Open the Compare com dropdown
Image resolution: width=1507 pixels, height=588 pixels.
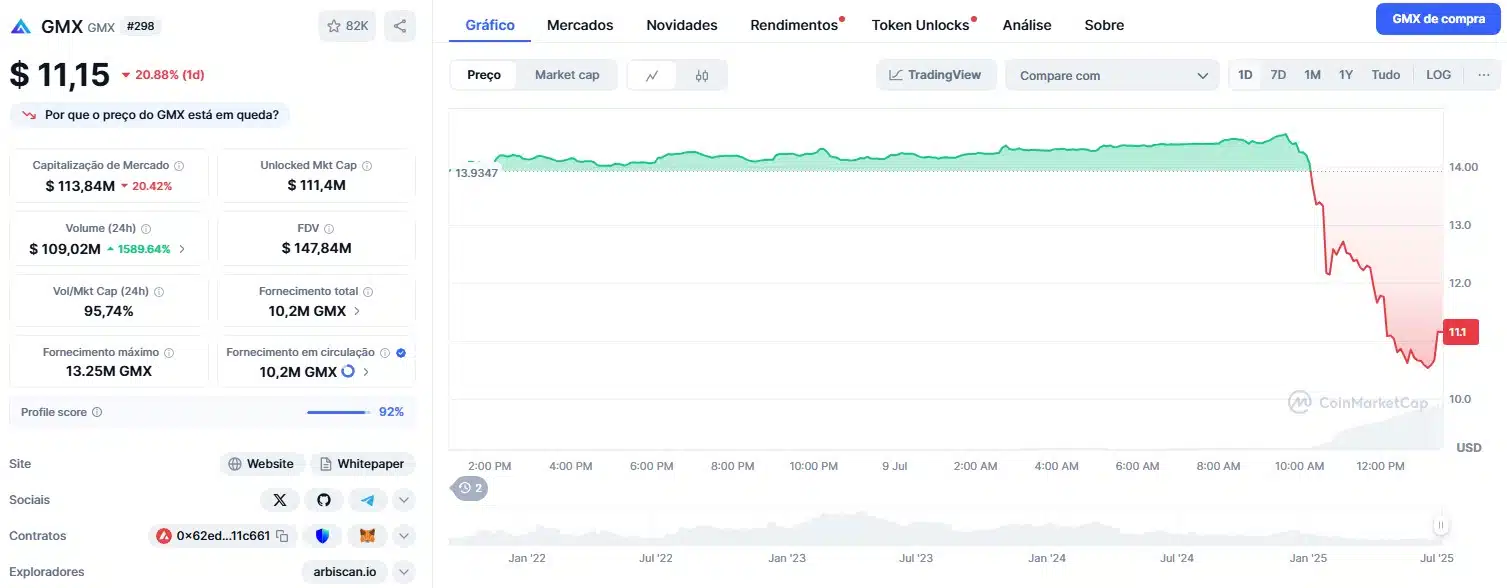click(x=1113, y=76)
